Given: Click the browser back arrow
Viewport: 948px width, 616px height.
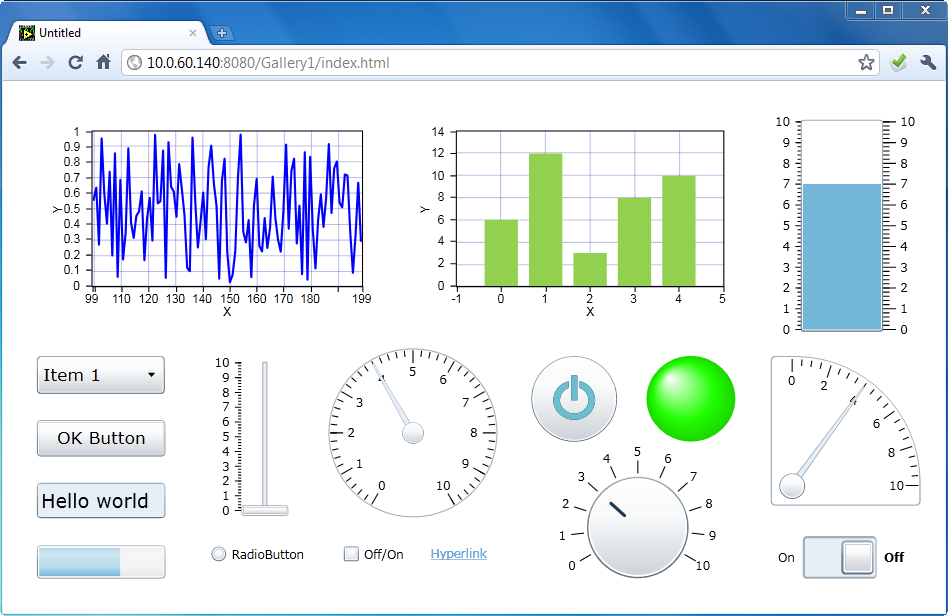Looking at the screenshot, I should (19, 63).
